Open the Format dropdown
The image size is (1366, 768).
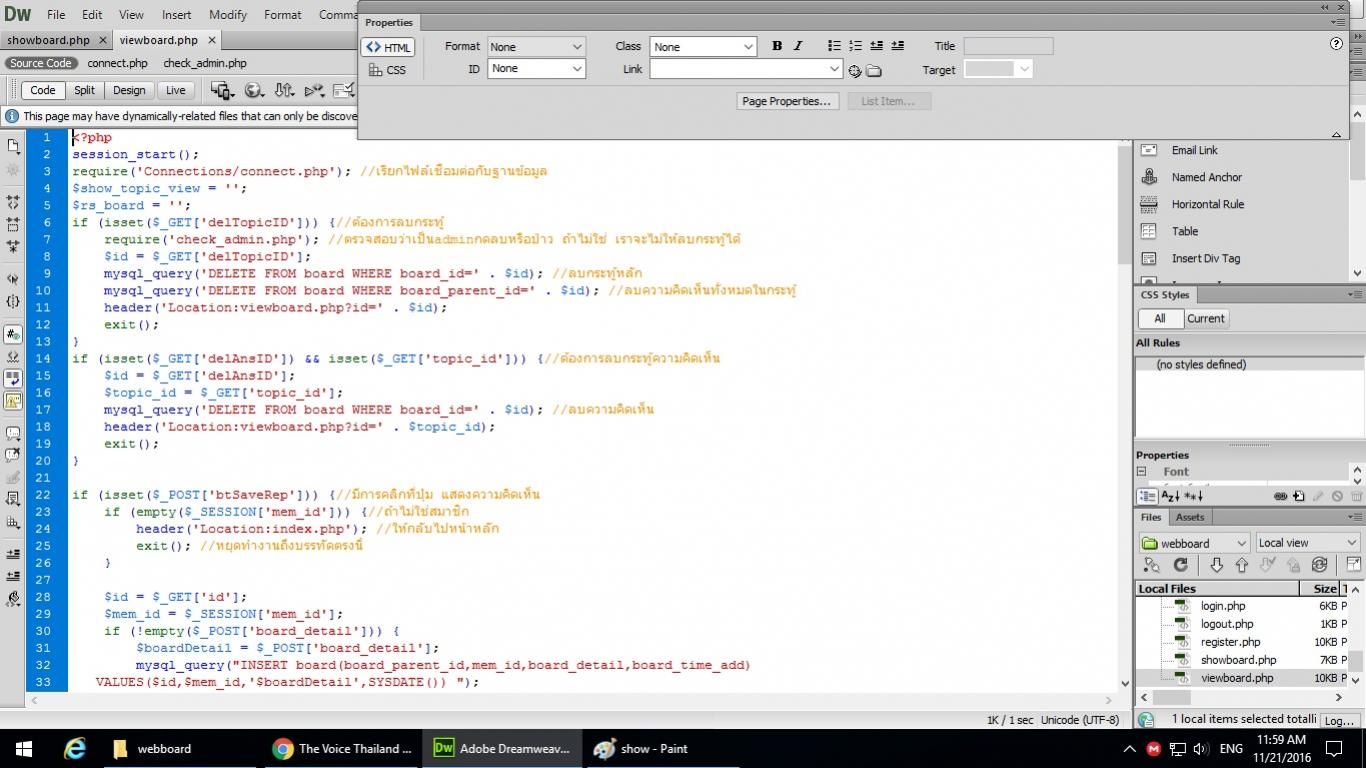coord(536,47)
